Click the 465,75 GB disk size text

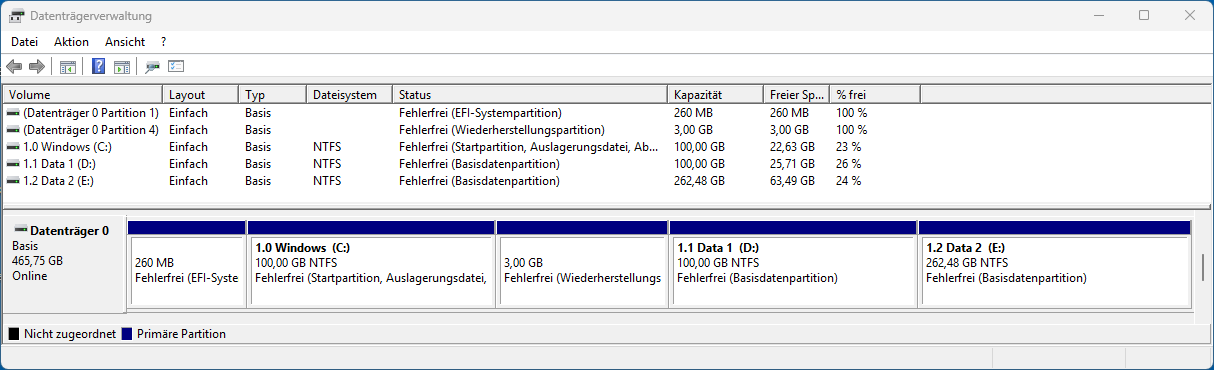pos(37,260)
